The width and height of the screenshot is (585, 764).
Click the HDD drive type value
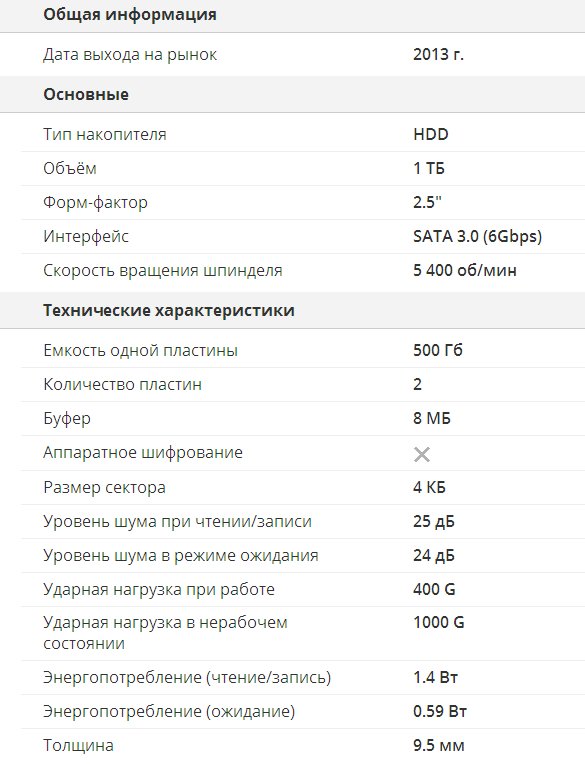[431, 134]
